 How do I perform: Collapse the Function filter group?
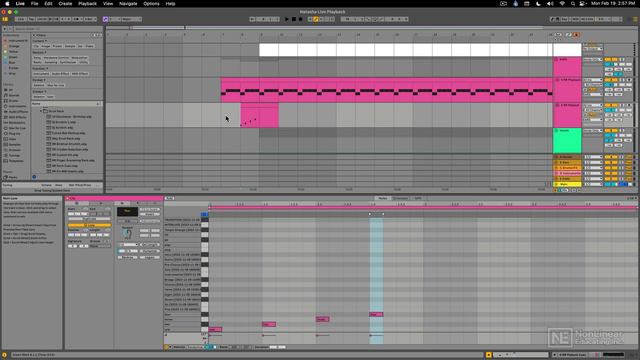point(40,69)
